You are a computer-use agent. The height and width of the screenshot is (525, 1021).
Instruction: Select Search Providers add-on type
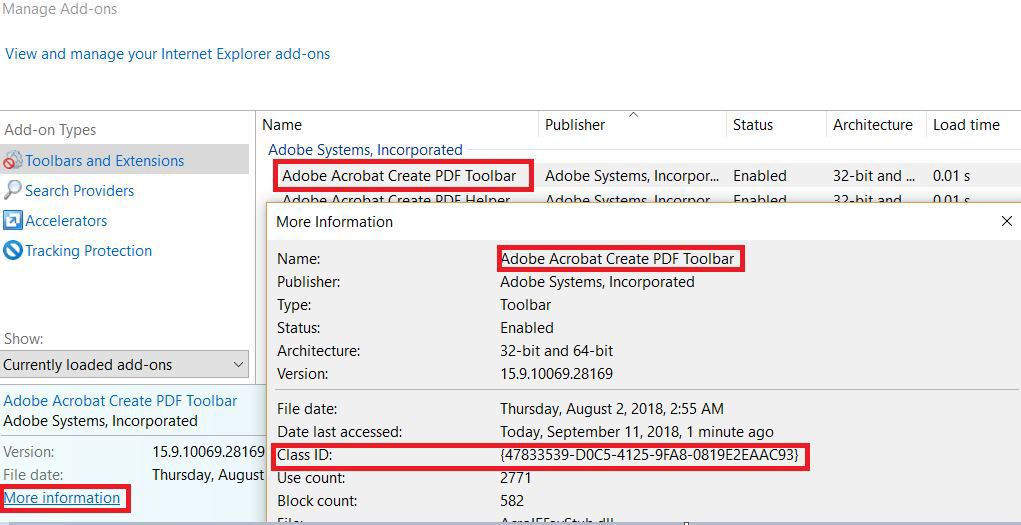pos(80,191)
